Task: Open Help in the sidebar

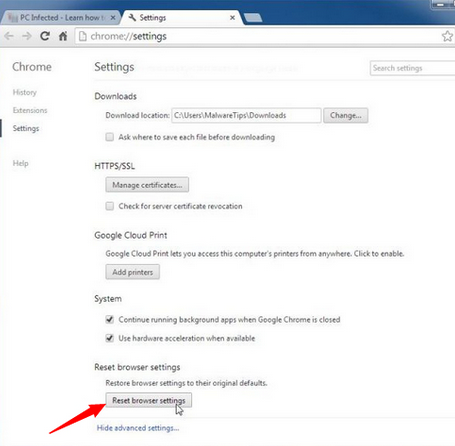Action: point(21,163)
